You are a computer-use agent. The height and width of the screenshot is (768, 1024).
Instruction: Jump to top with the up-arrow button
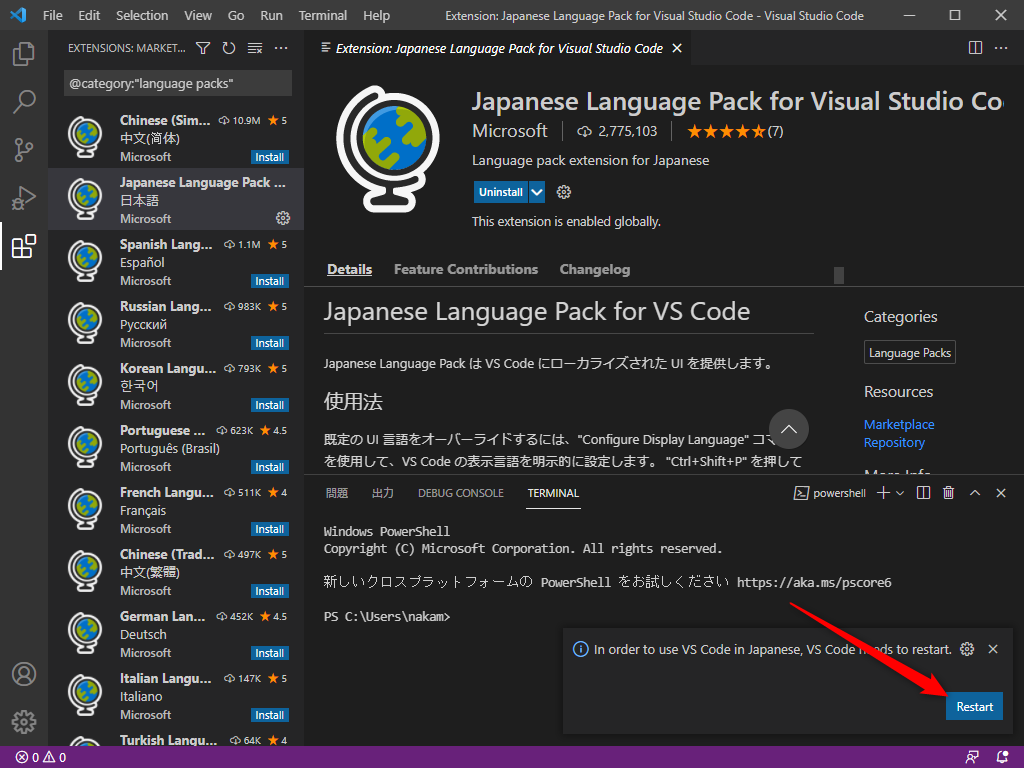click(x=788, y=429)
